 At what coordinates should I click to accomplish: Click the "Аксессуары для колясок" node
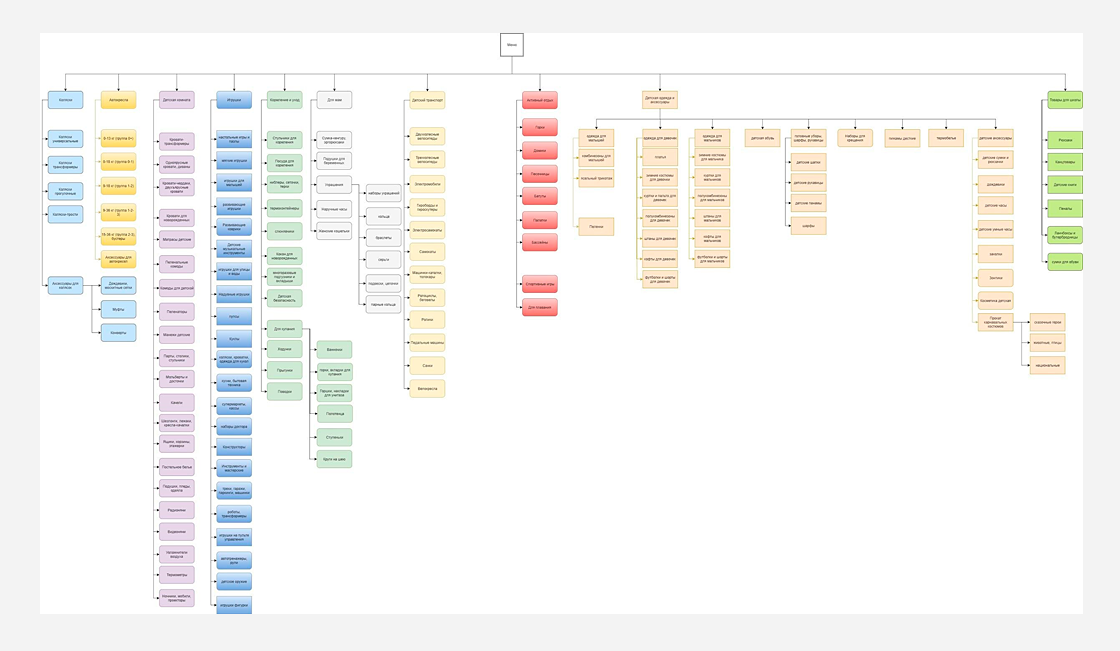click(x=65, y=286)
